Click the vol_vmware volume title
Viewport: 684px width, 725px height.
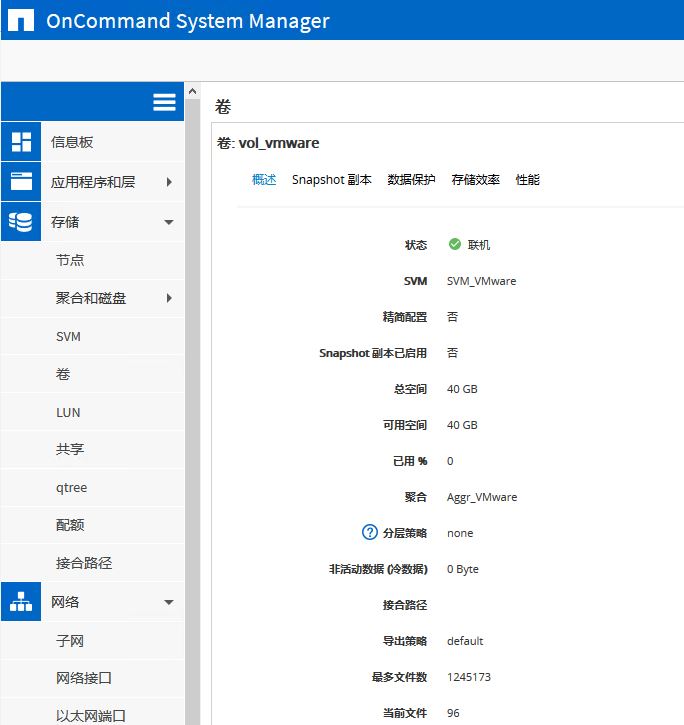click(x=279, y=143)
